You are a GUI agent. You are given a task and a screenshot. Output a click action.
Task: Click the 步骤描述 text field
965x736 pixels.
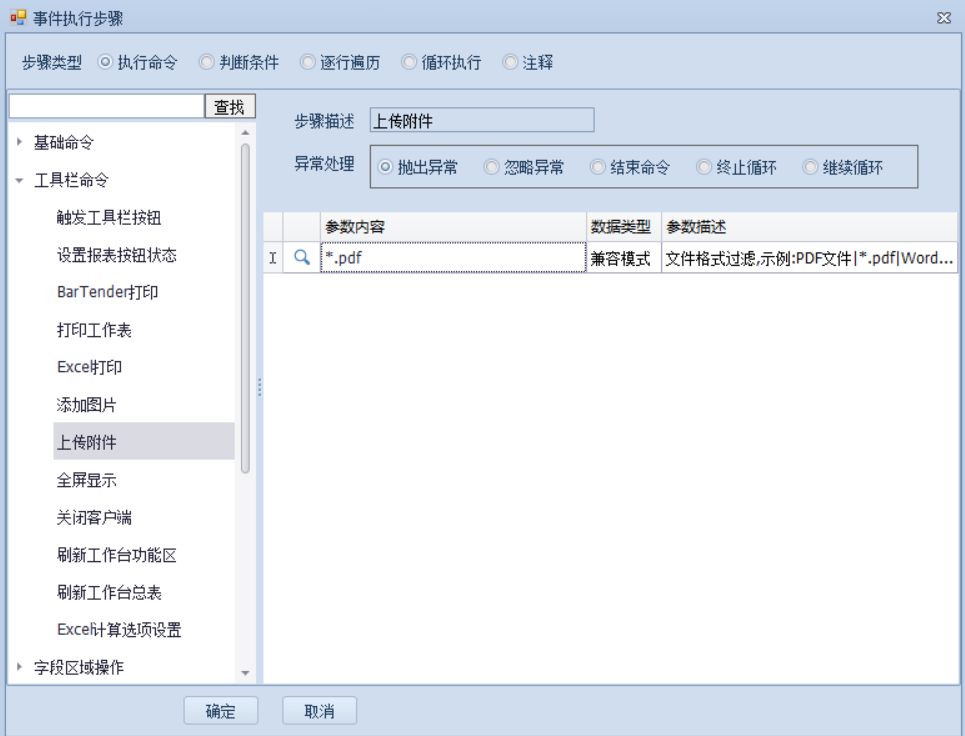[x=481, y=121]
